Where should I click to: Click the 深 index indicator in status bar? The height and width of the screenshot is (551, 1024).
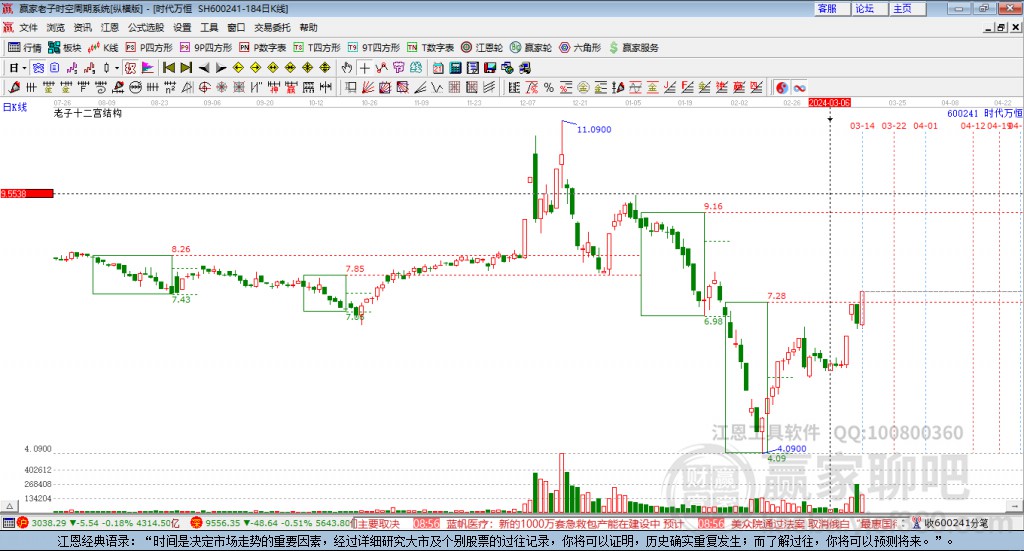[x=196, y=523]
